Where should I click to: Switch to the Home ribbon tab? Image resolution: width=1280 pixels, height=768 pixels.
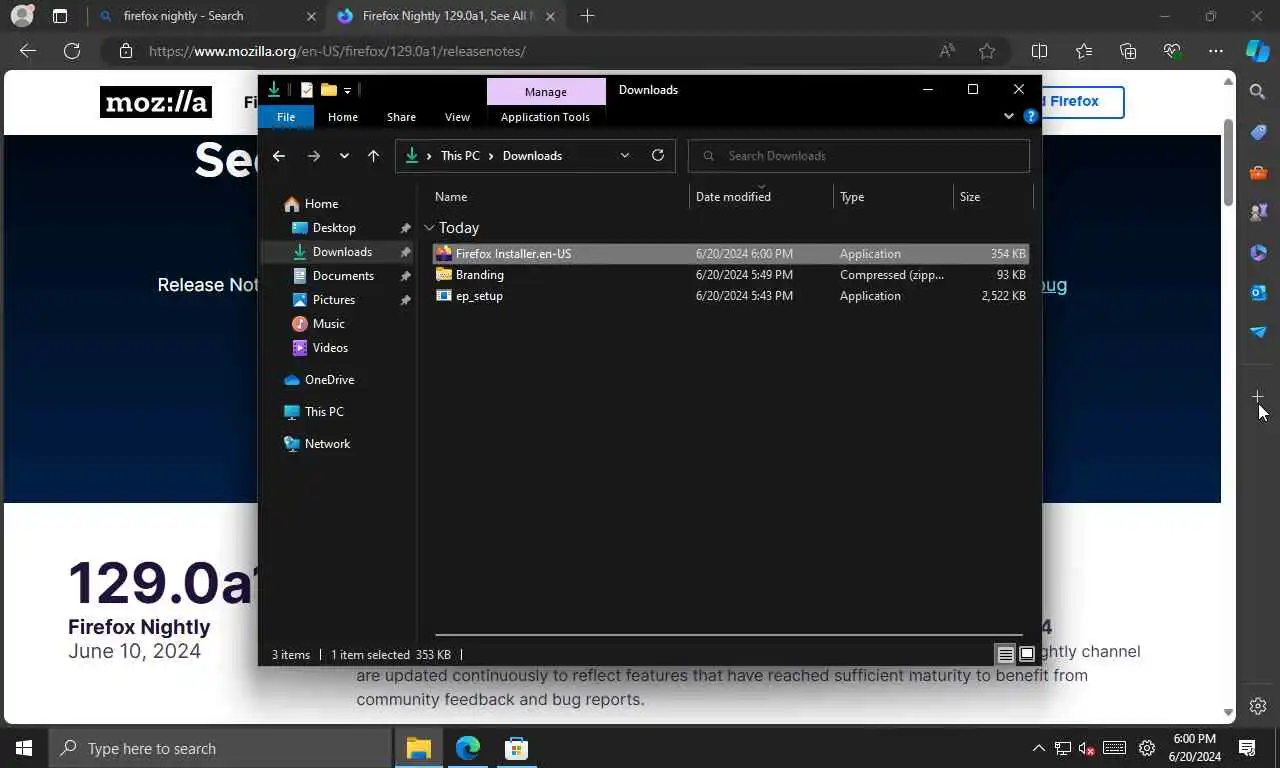[x=343, y=117]
